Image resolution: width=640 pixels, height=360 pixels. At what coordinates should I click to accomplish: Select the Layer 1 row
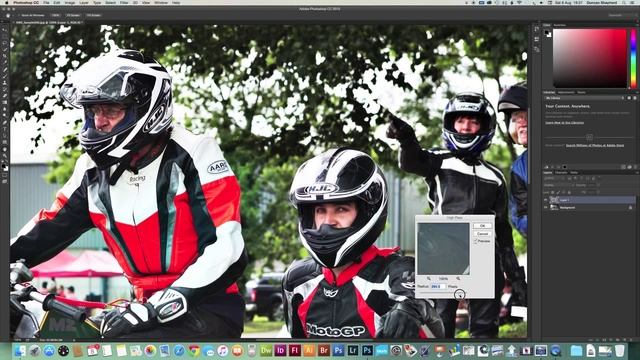tap(589, 200)
